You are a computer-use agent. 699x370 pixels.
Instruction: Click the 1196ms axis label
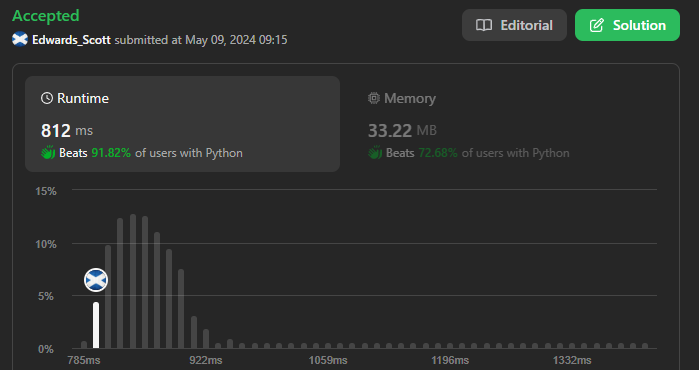(450, 360)
